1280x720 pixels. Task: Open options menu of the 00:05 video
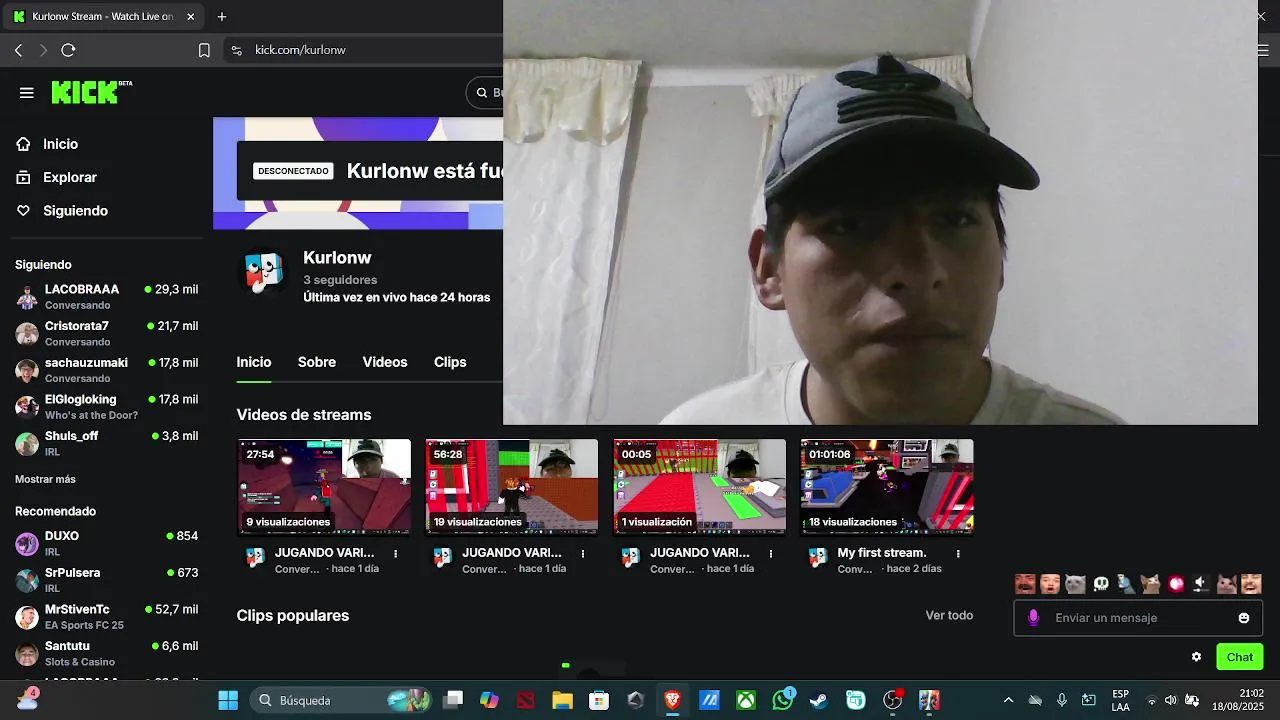click(771, 553)
